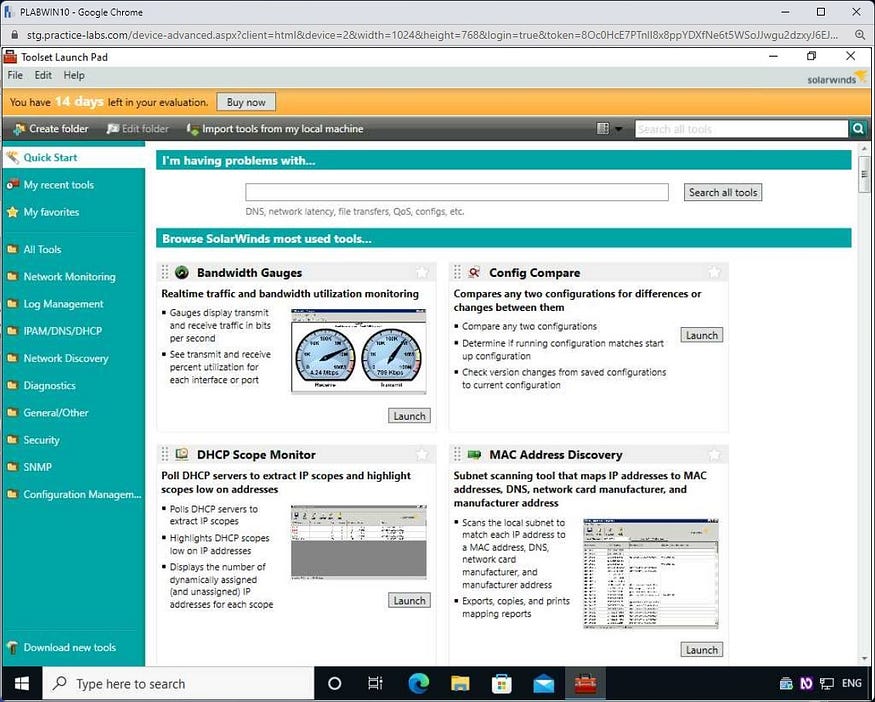Launch DHCP Scope Monitor tool
The image size is (875, 702).
409,600
